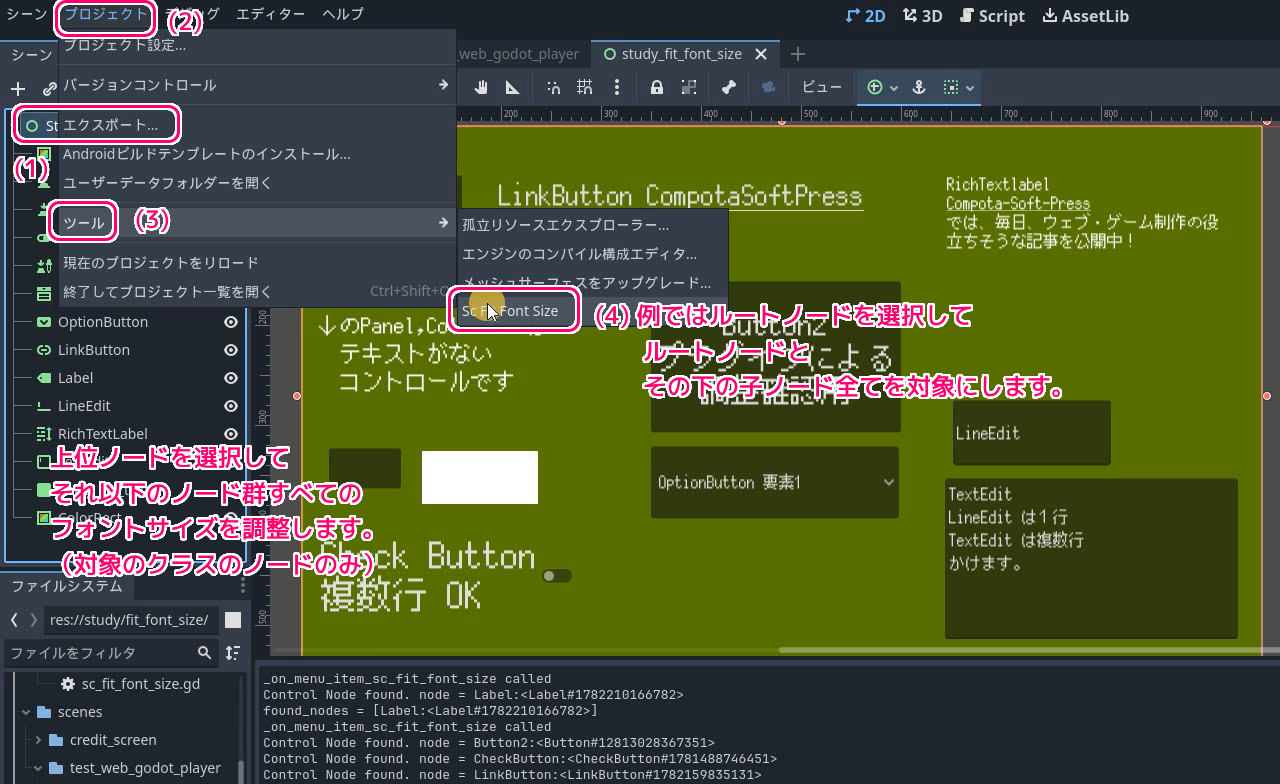Choose メッシュサーフェスをアップグレード... entry
This screenshot has height=784, width=1280.
point(591,283)
